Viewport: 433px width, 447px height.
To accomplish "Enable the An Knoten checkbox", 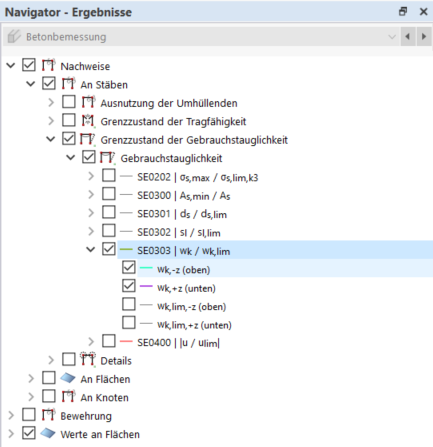I will click(49, 396).
